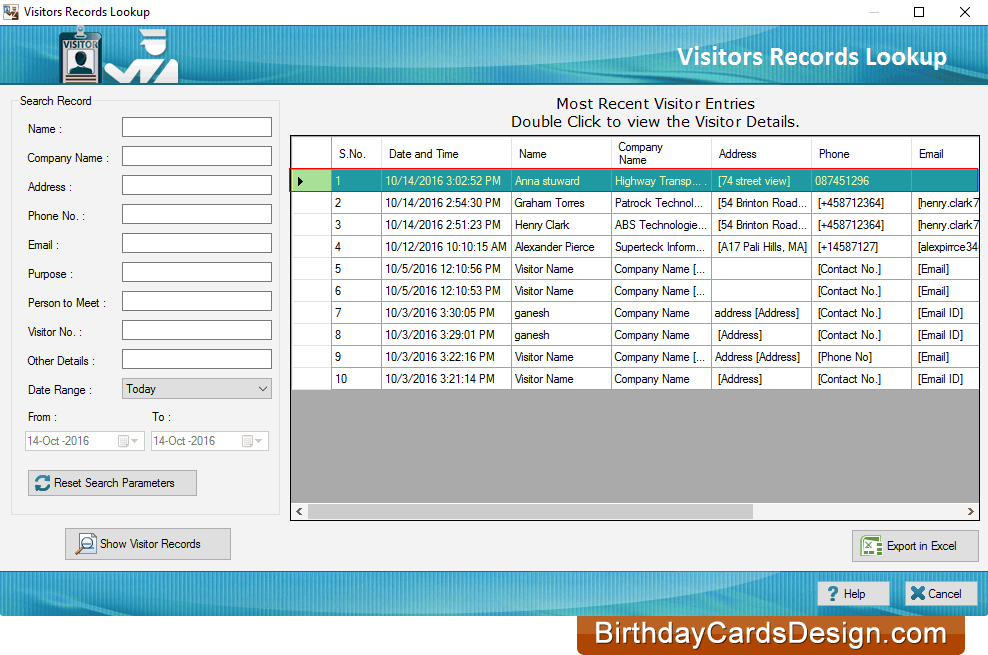Click the security guard icon in header

[142, 57]
